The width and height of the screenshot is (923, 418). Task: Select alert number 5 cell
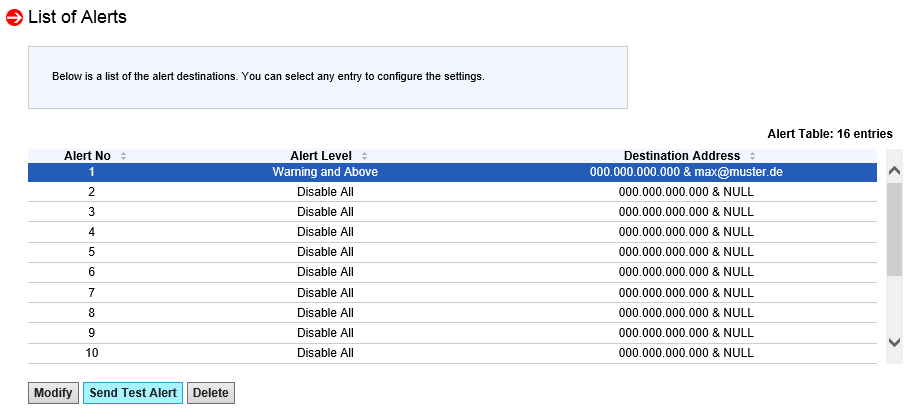click(x=91, y=252)
